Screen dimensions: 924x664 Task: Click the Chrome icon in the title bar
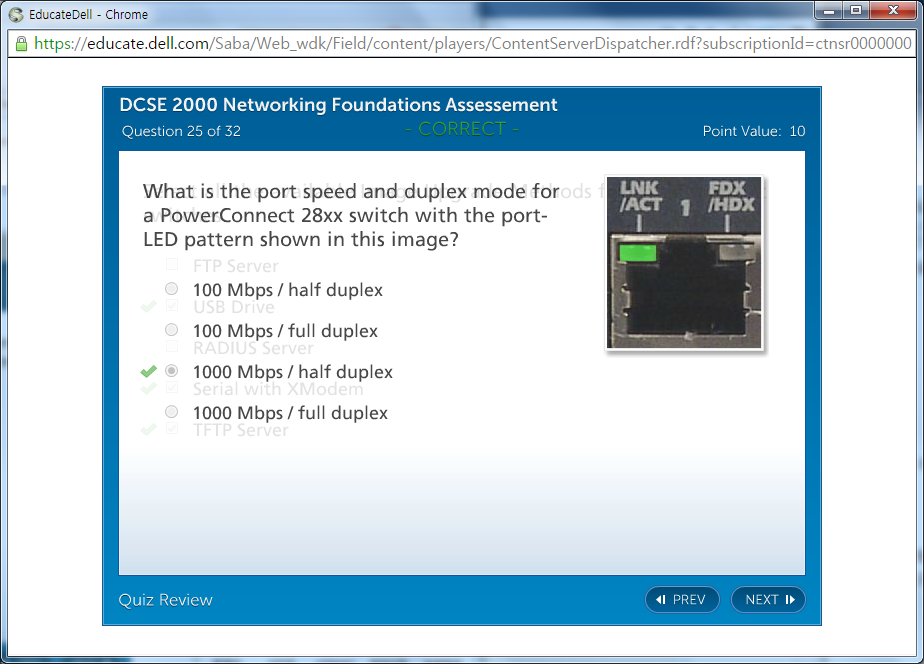[16, 15]
